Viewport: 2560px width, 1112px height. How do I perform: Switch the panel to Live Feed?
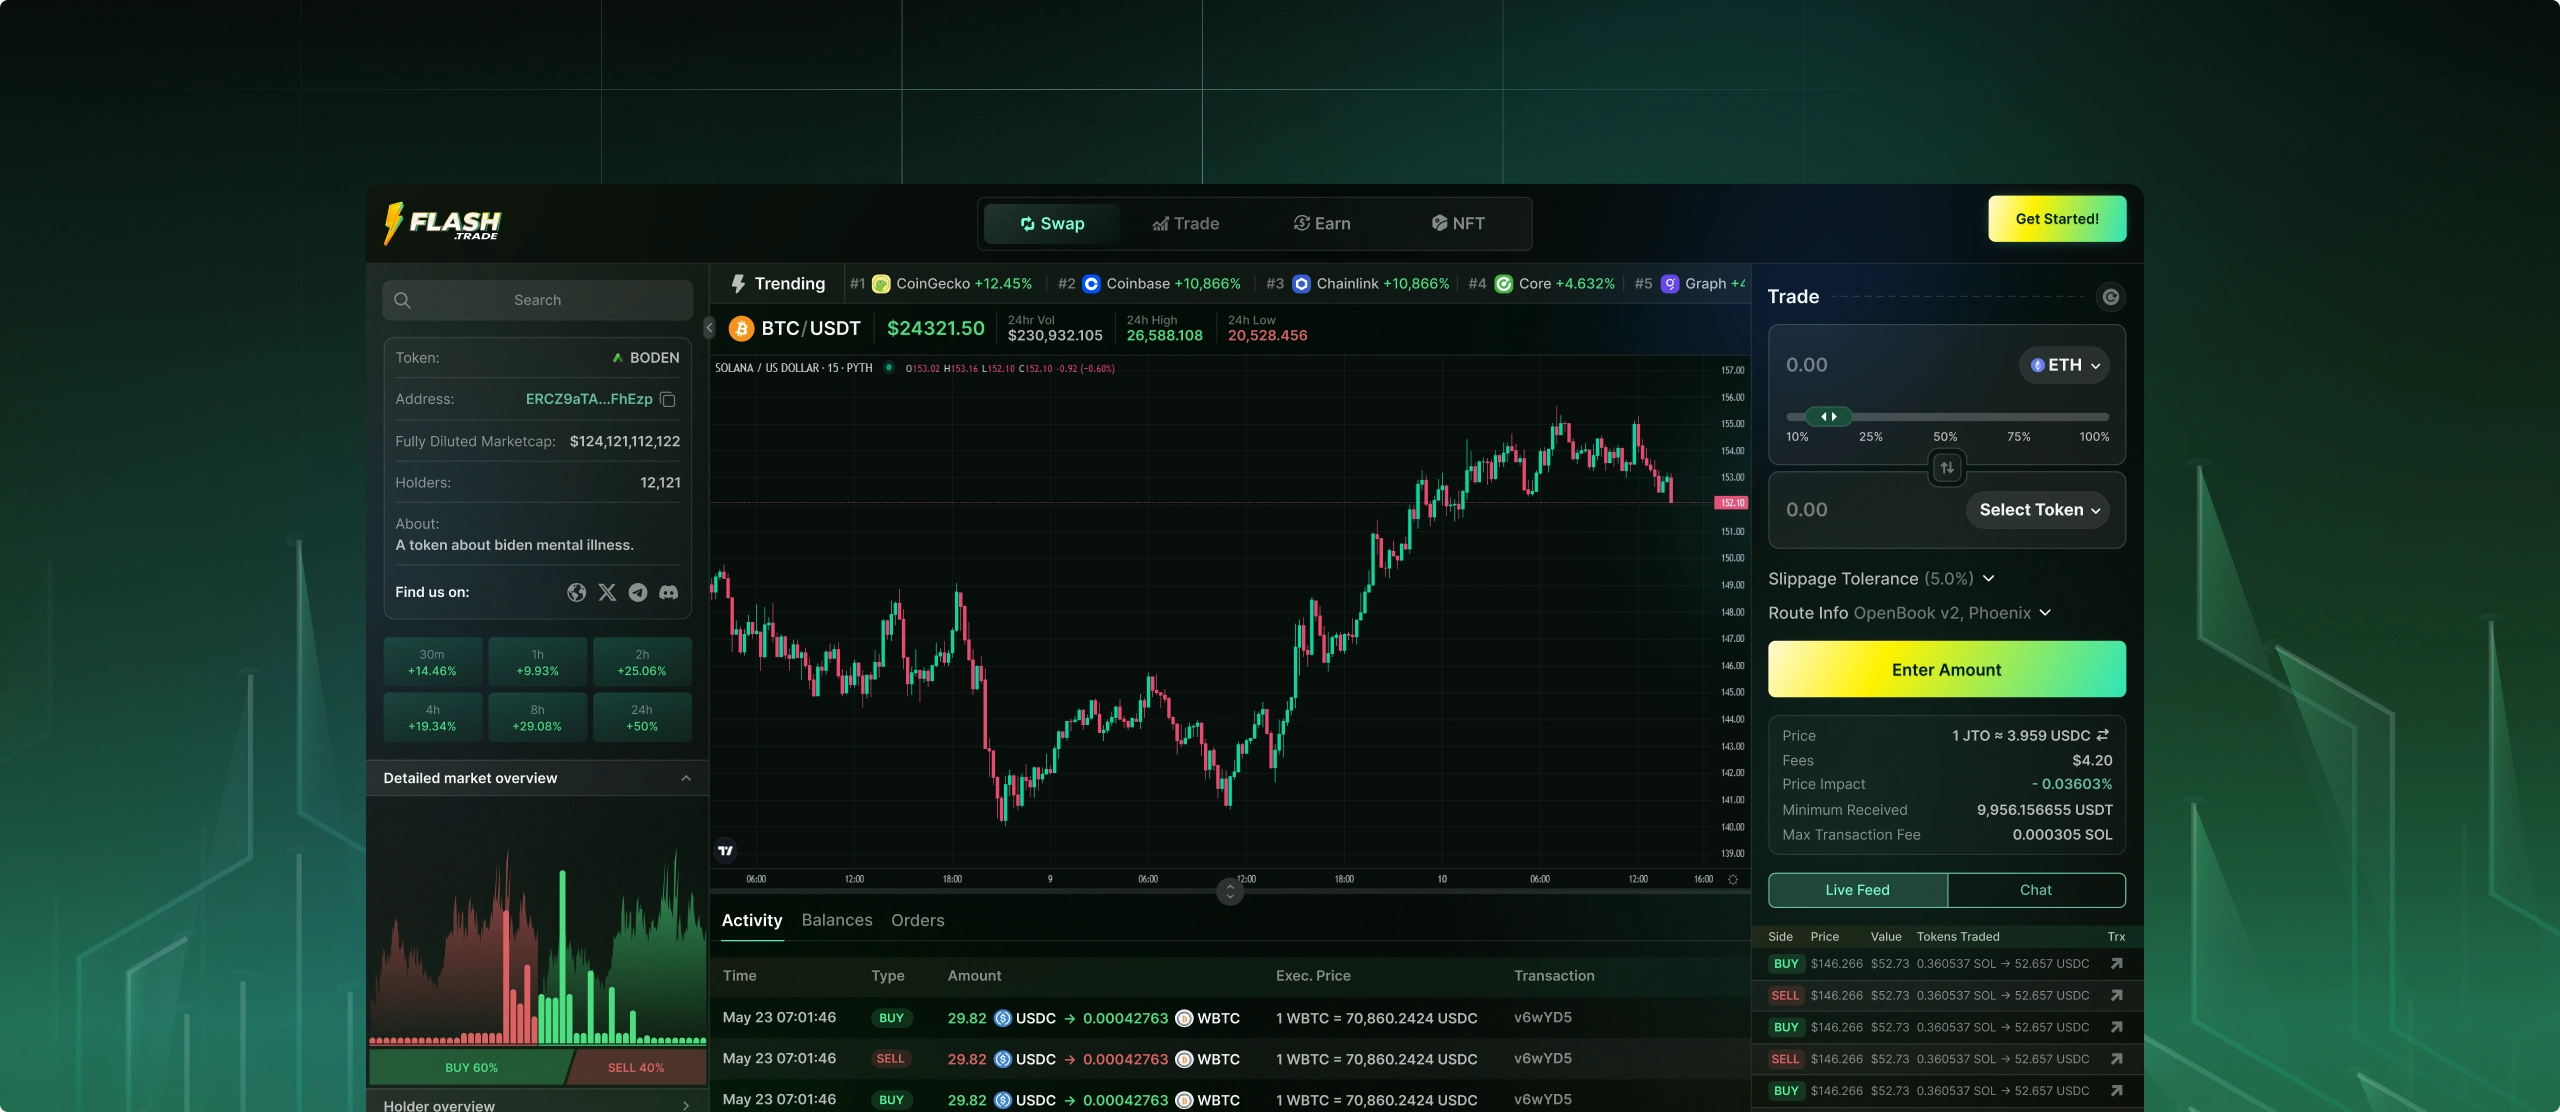point(1857,890)
